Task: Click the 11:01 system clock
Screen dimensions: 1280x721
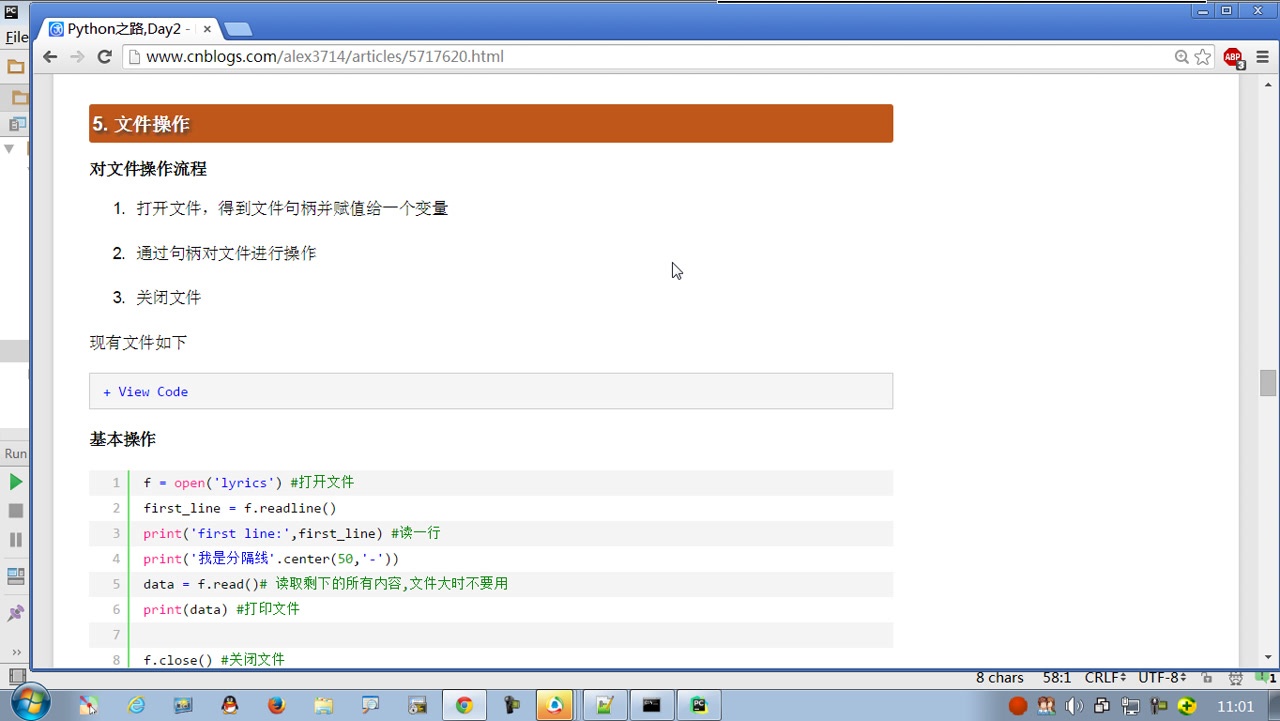Action: point(1236,706)
